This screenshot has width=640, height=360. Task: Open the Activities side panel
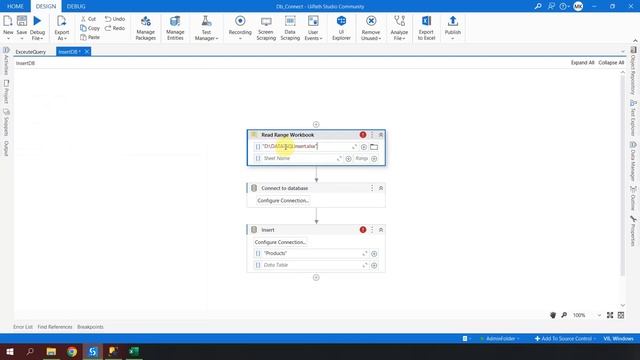tap(6, 61)
